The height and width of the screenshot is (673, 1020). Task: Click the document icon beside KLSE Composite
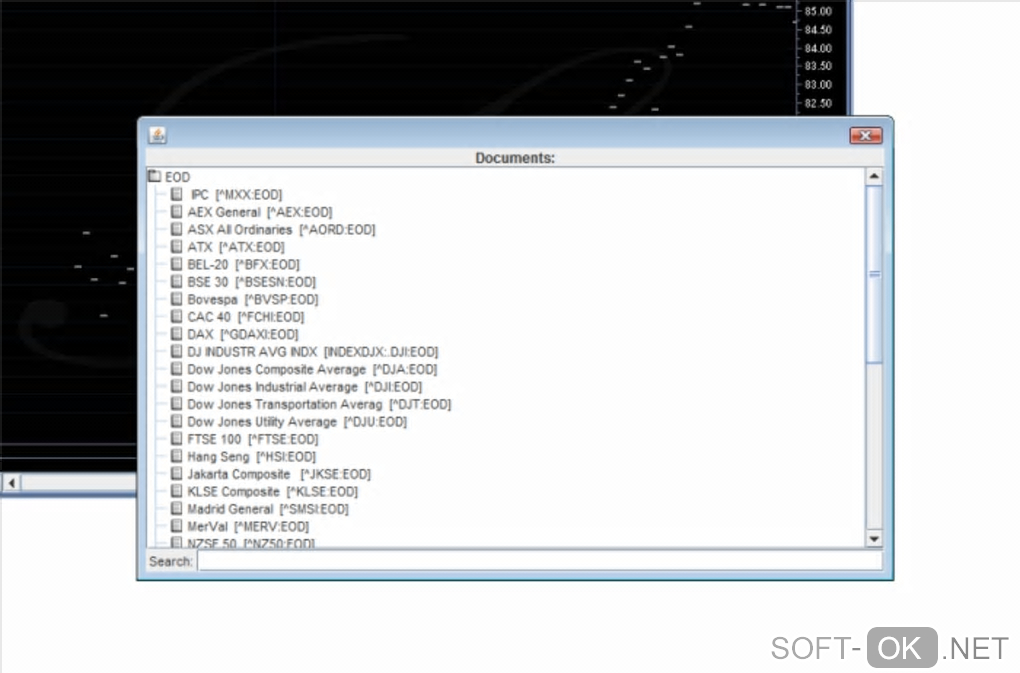(x=176, y=491)
